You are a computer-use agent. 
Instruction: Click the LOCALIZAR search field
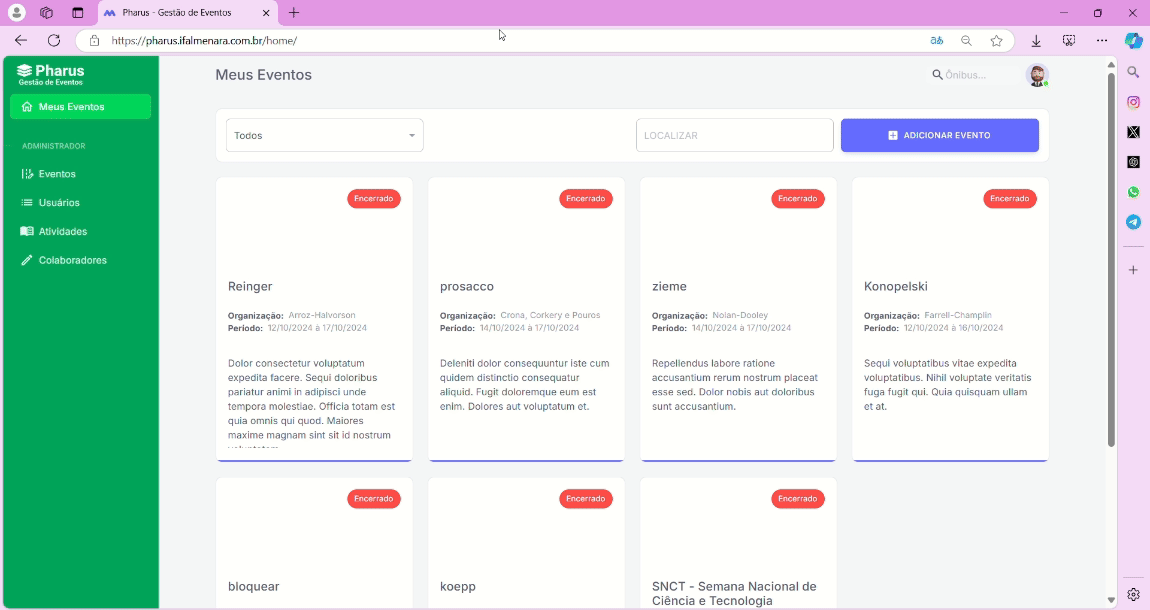734,136
